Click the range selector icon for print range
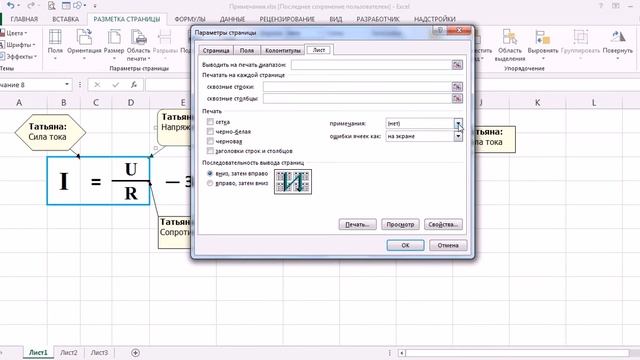 (457, 64)
